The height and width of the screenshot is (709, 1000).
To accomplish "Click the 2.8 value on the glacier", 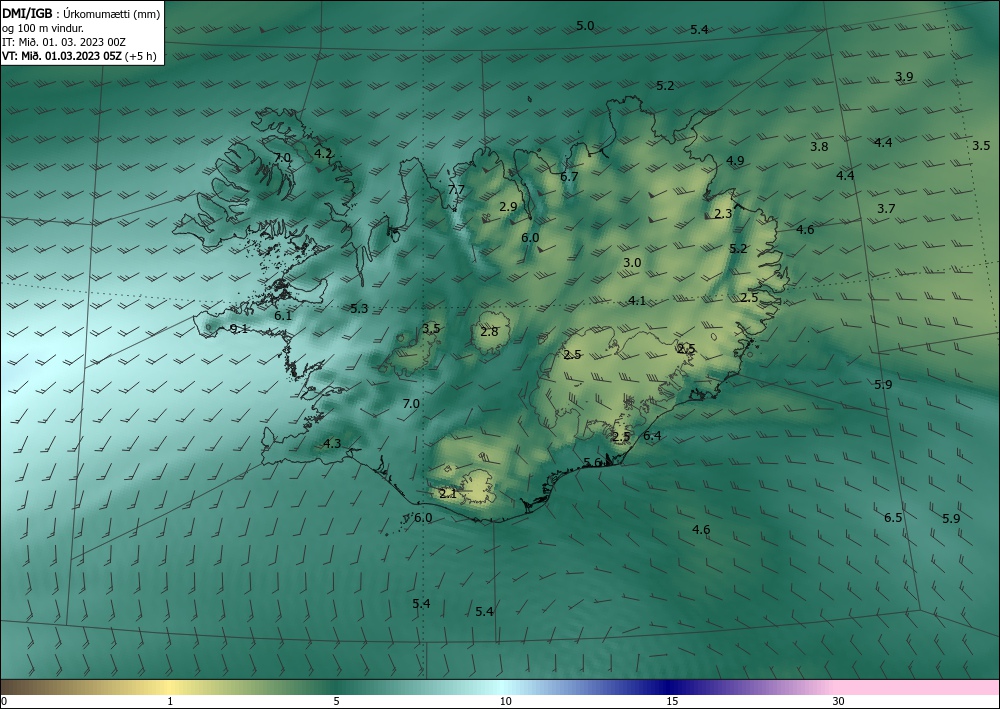I will (489, 332).
